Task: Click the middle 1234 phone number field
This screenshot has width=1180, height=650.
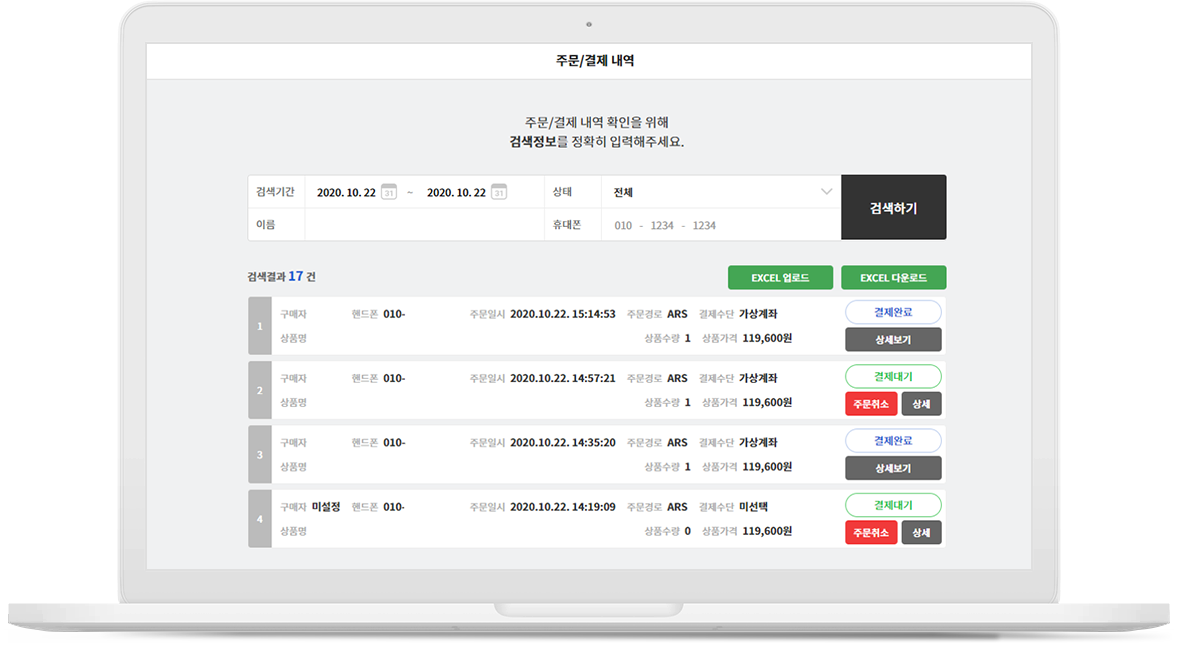Action: point(662,225)
